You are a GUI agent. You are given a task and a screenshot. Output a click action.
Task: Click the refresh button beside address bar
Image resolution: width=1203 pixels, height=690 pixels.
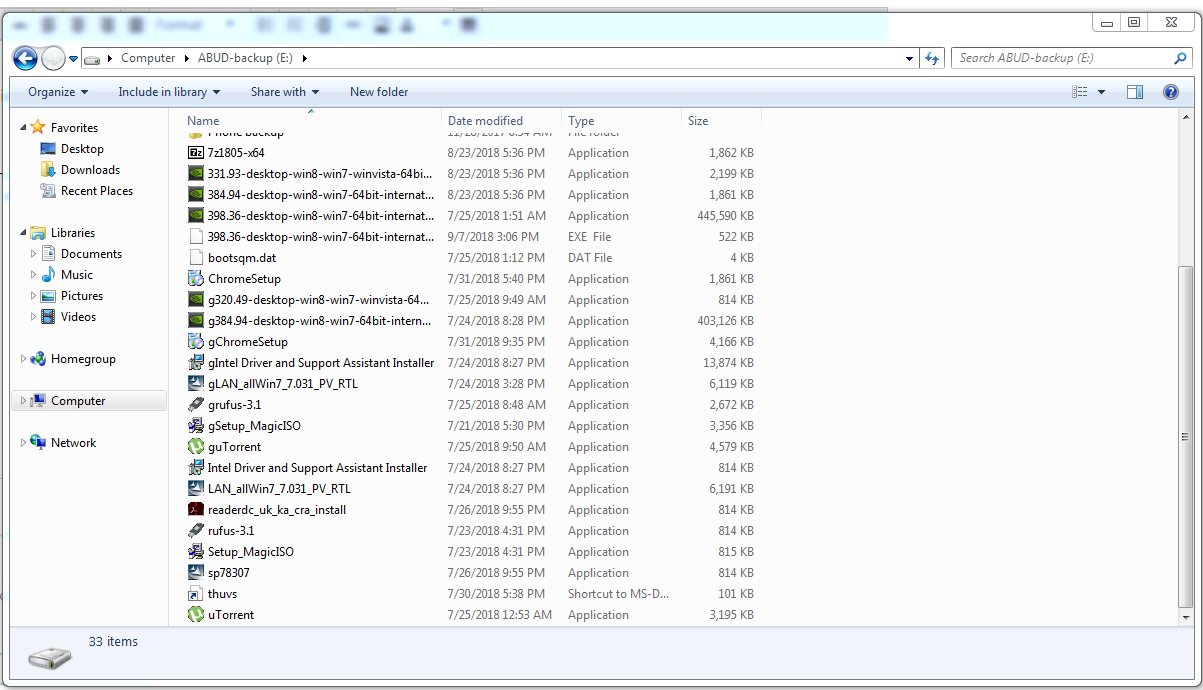pyautogui.click(x=933, y=58)
